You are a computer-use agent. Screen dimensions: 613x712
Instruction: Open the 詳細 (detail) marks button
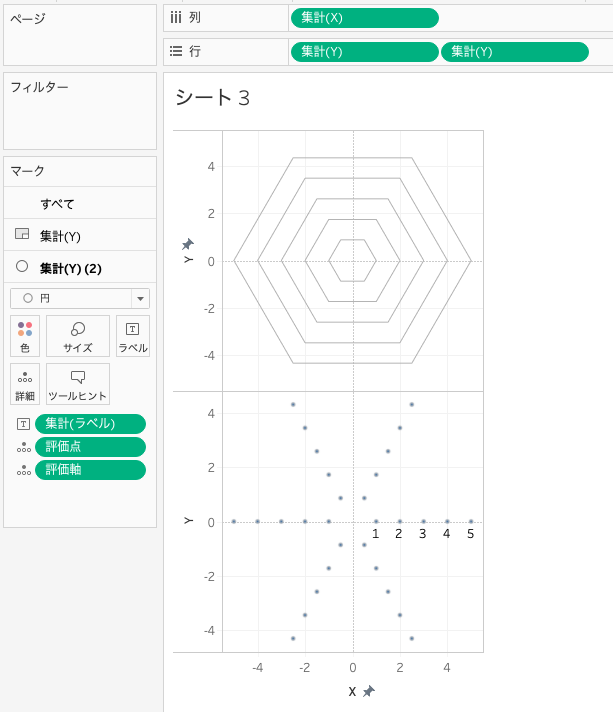[x=25, y=384]
